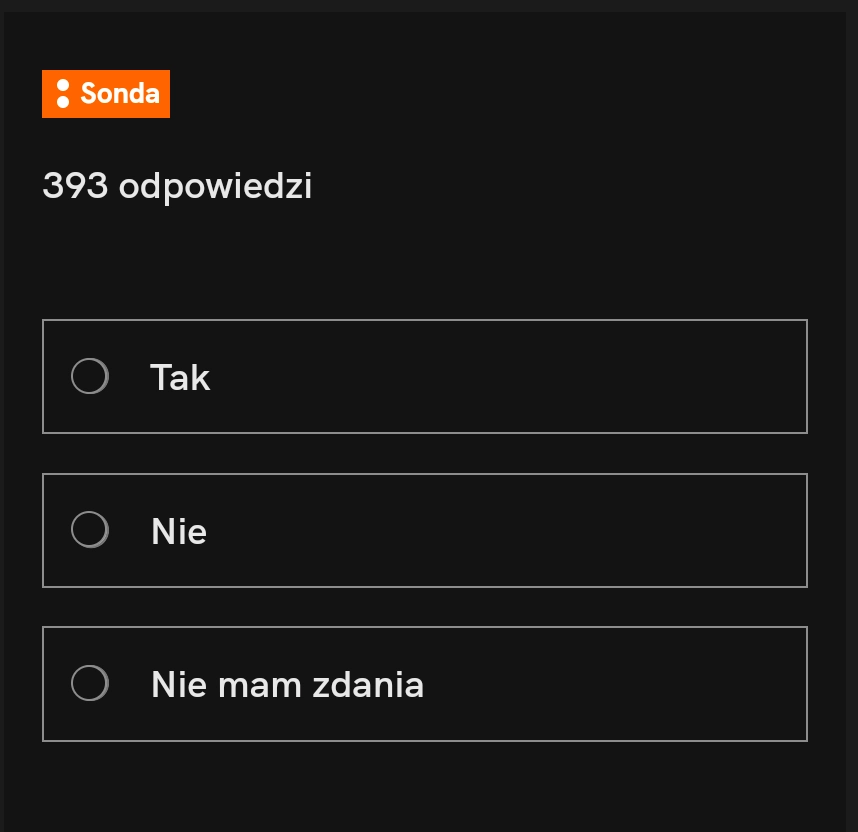
Task: Click the two-dot icon in the Sonda badge
Action: click(x=62, y=94)
